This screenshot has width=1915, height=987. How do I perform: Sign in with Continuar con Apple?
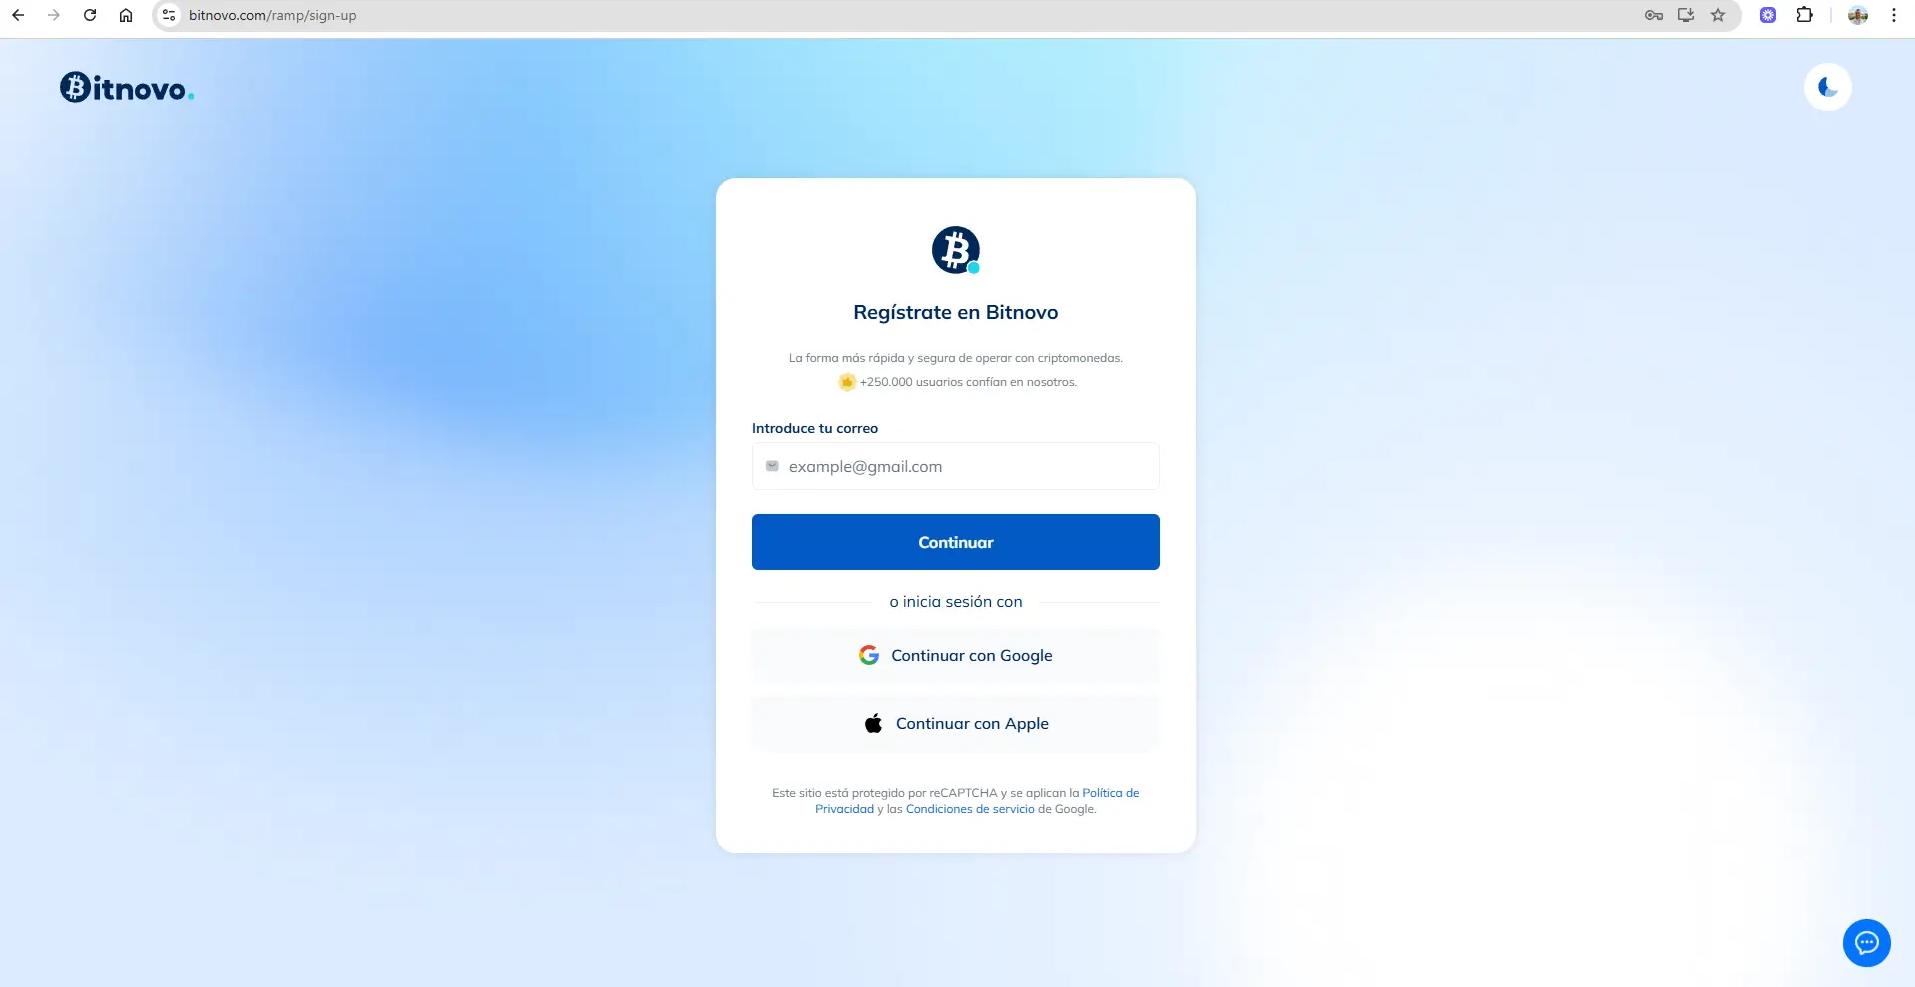956,724
